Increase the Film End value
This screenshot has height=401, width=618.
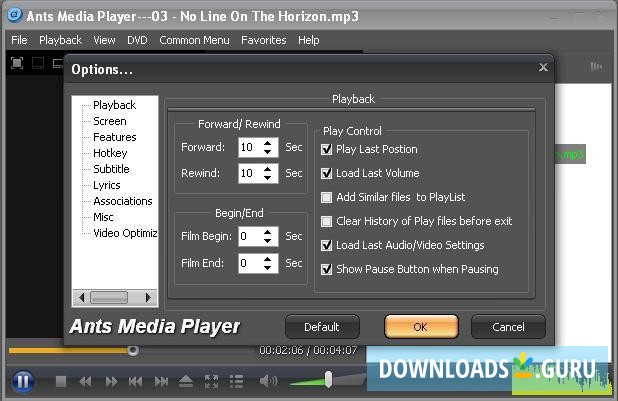(x=268, y=259)
